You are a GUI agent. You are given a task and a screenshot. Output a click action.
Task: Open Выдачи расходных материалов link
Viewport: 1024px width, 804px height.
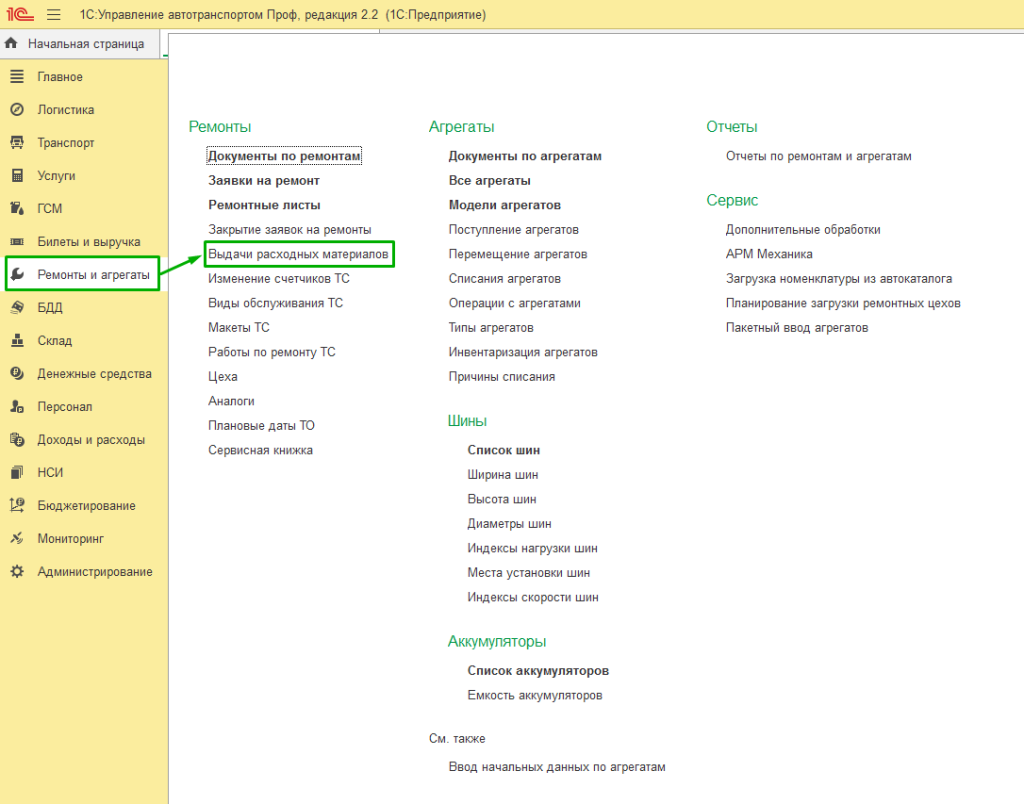[298, 254]
